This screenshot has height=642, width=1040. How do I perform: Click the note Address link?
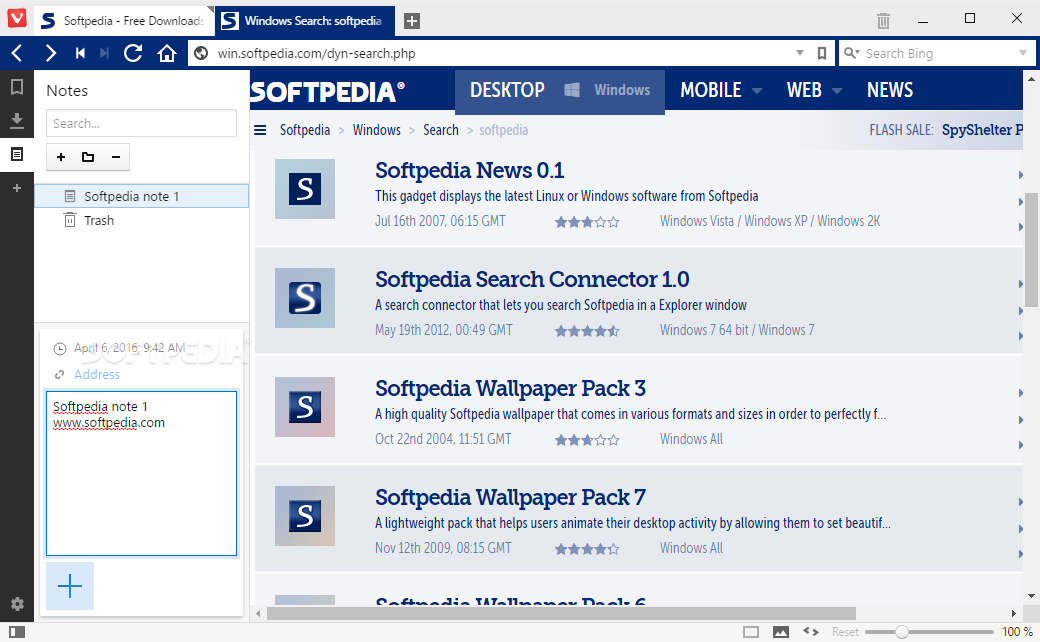tap(97, 375)
